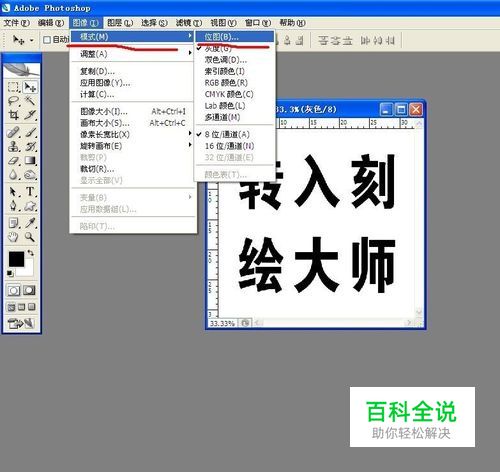Choose RGB 颜色(R) mode
500x472 pixels.
pos(235,83)
